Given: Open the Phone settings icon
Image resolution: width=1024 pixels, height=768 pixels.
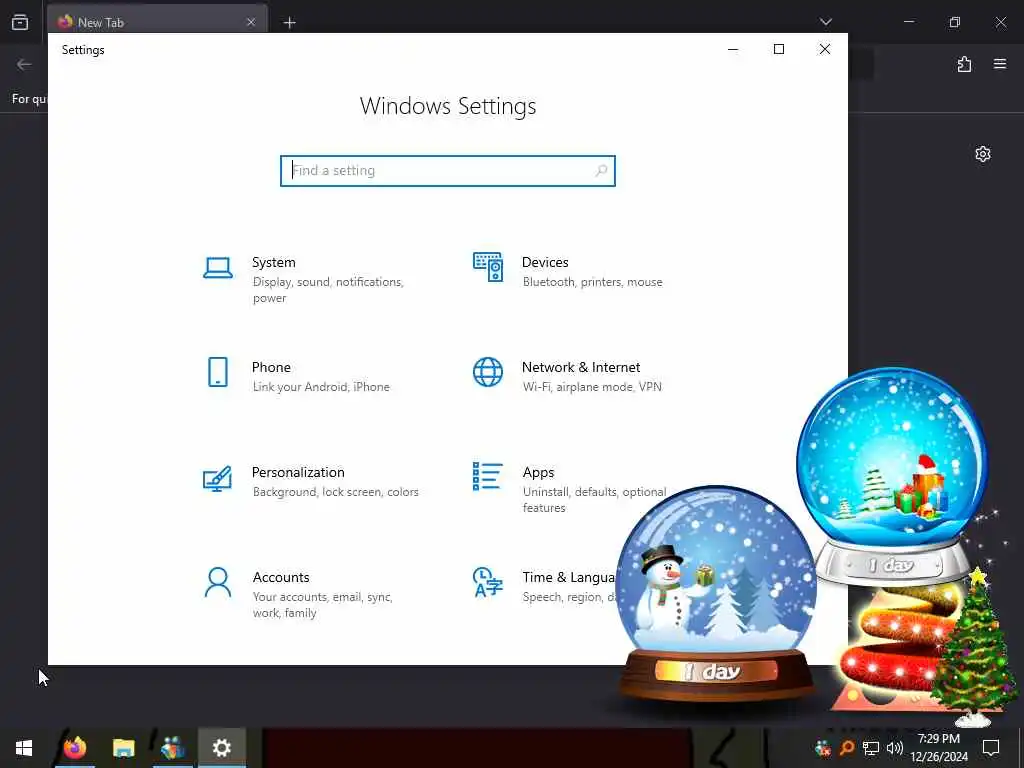Looking at the screenshot, I should [x=217, y=372].
